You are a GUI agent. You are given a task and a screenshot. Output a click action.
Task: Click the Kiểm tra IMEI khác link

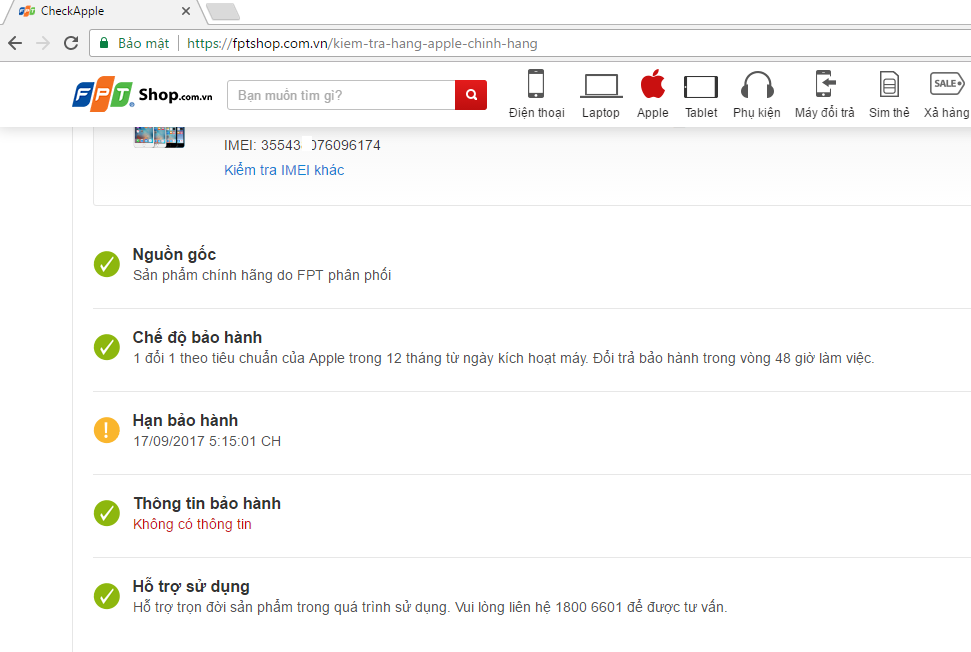click(x=284, y=170)
